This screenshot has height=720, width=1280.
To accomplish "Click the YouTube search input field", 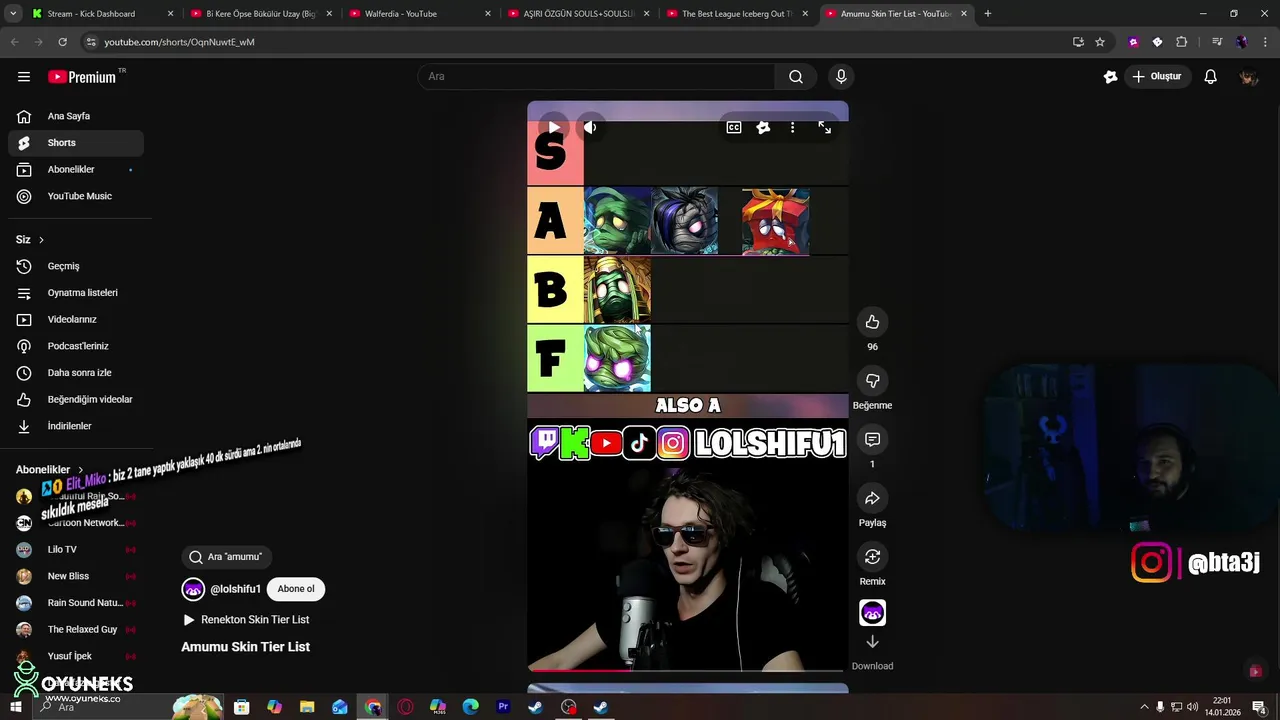I will coord(597,77).
